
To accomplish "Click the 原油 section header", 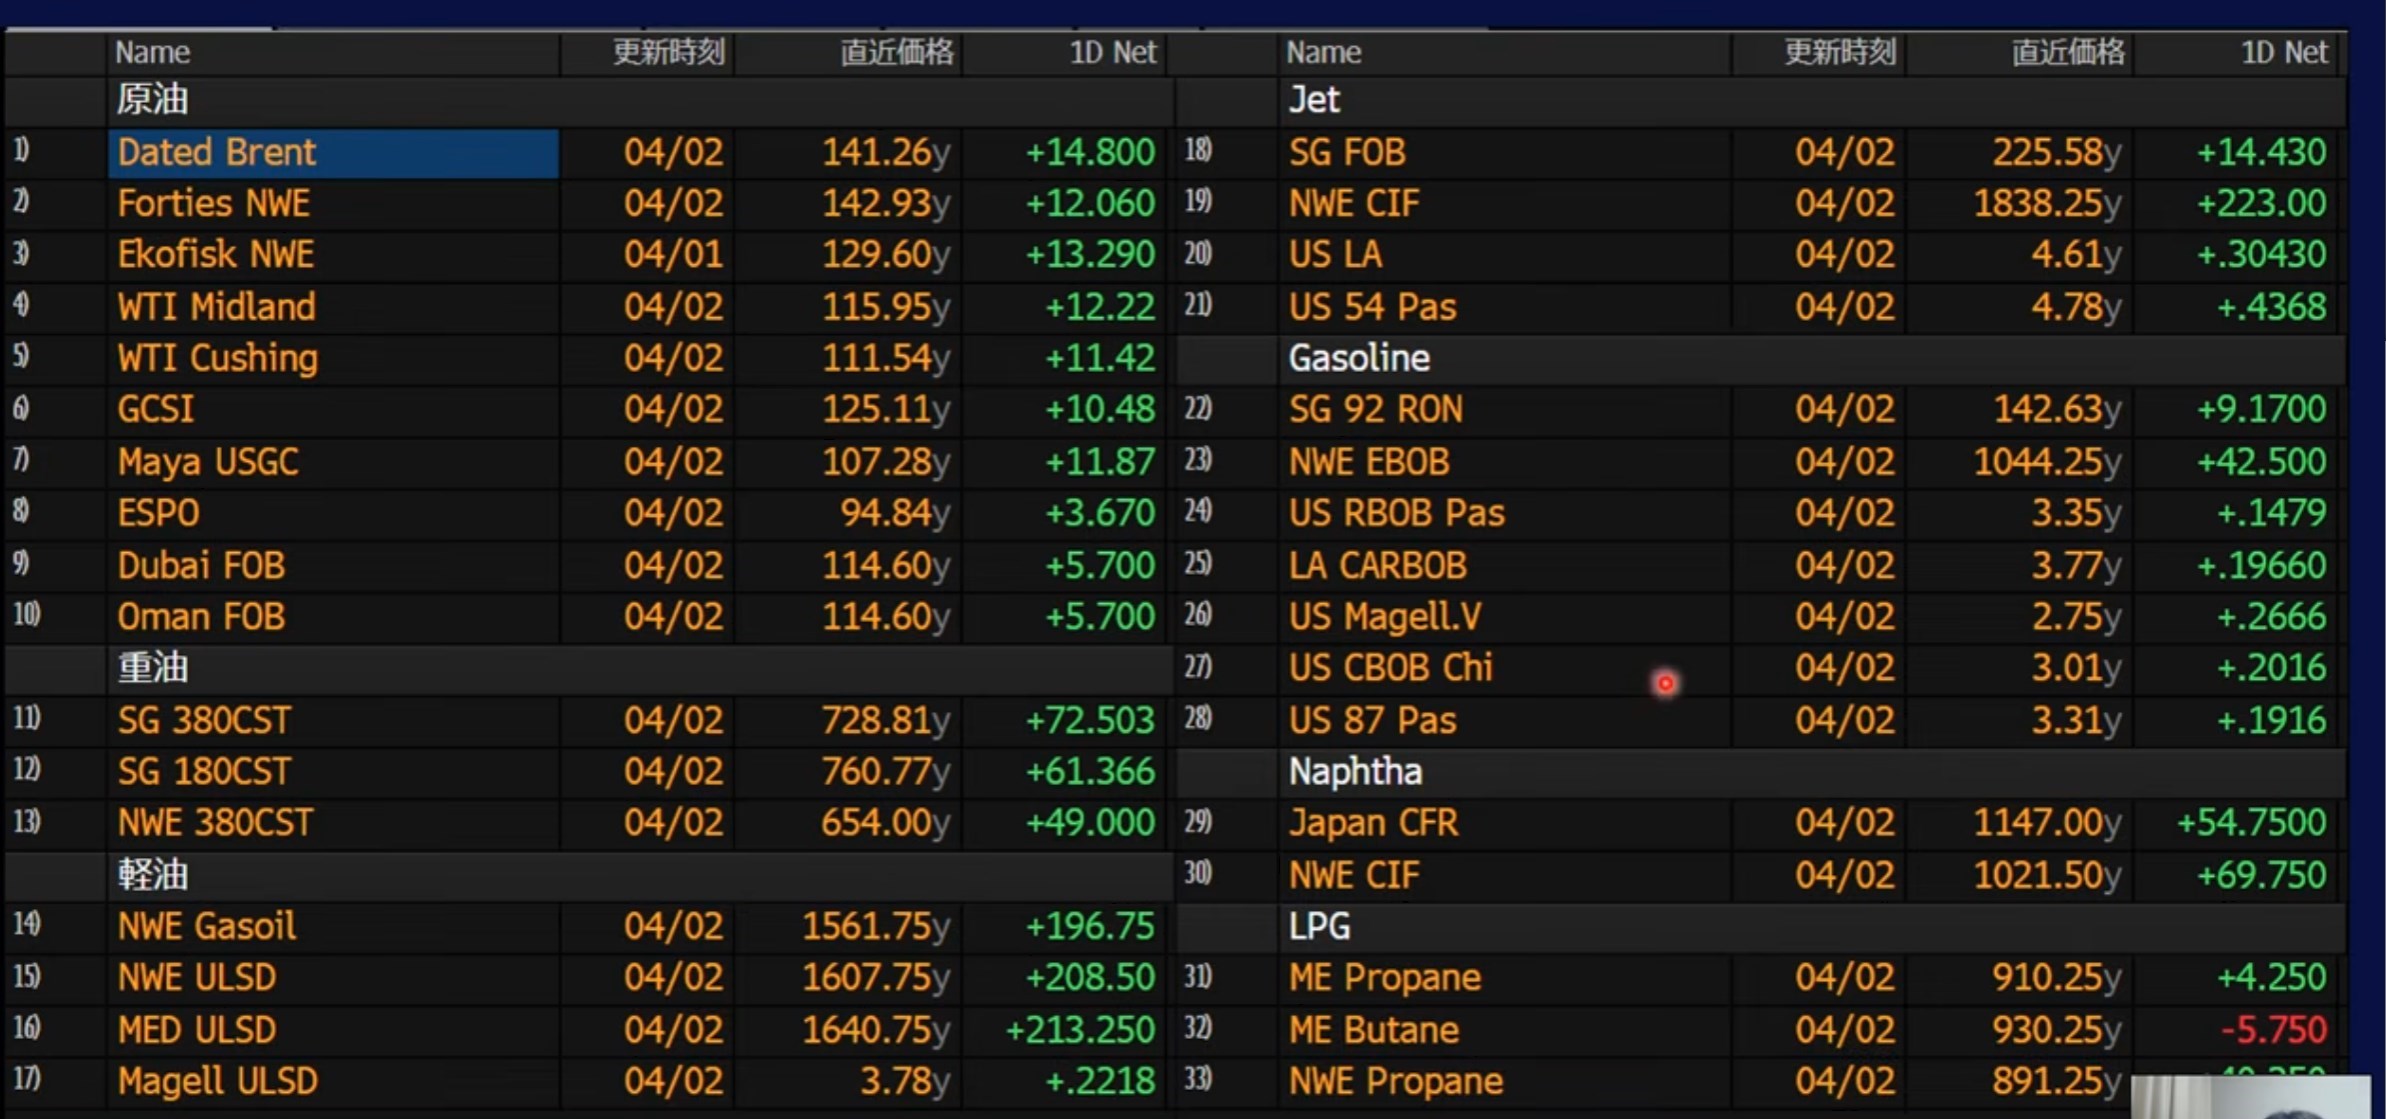I will pos(152,100).
